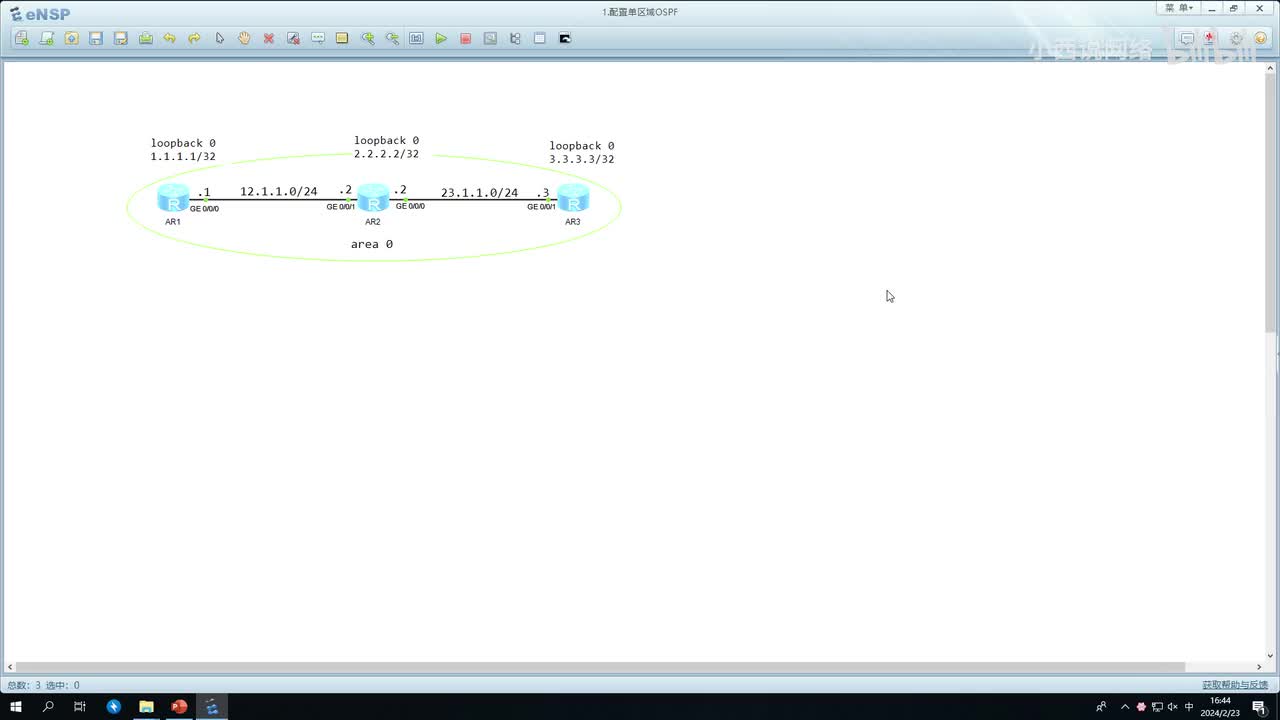The height and width of the screenshot is (720, 1280).
Task: Select the shape palette tool
Action: tap(342, 38)
